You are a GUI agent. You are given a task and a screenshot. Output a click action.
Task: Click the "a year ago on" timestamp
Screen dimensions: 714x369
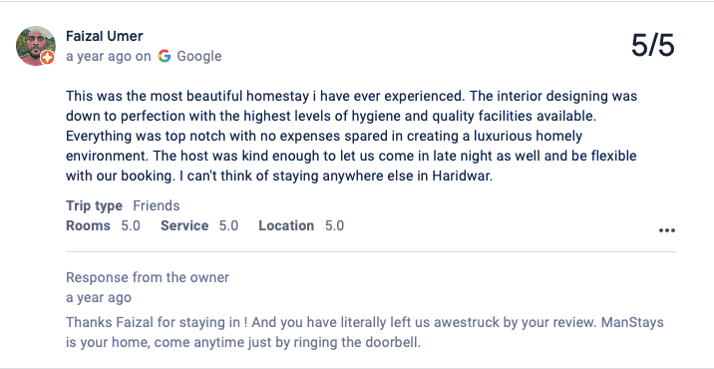(108, 56)
